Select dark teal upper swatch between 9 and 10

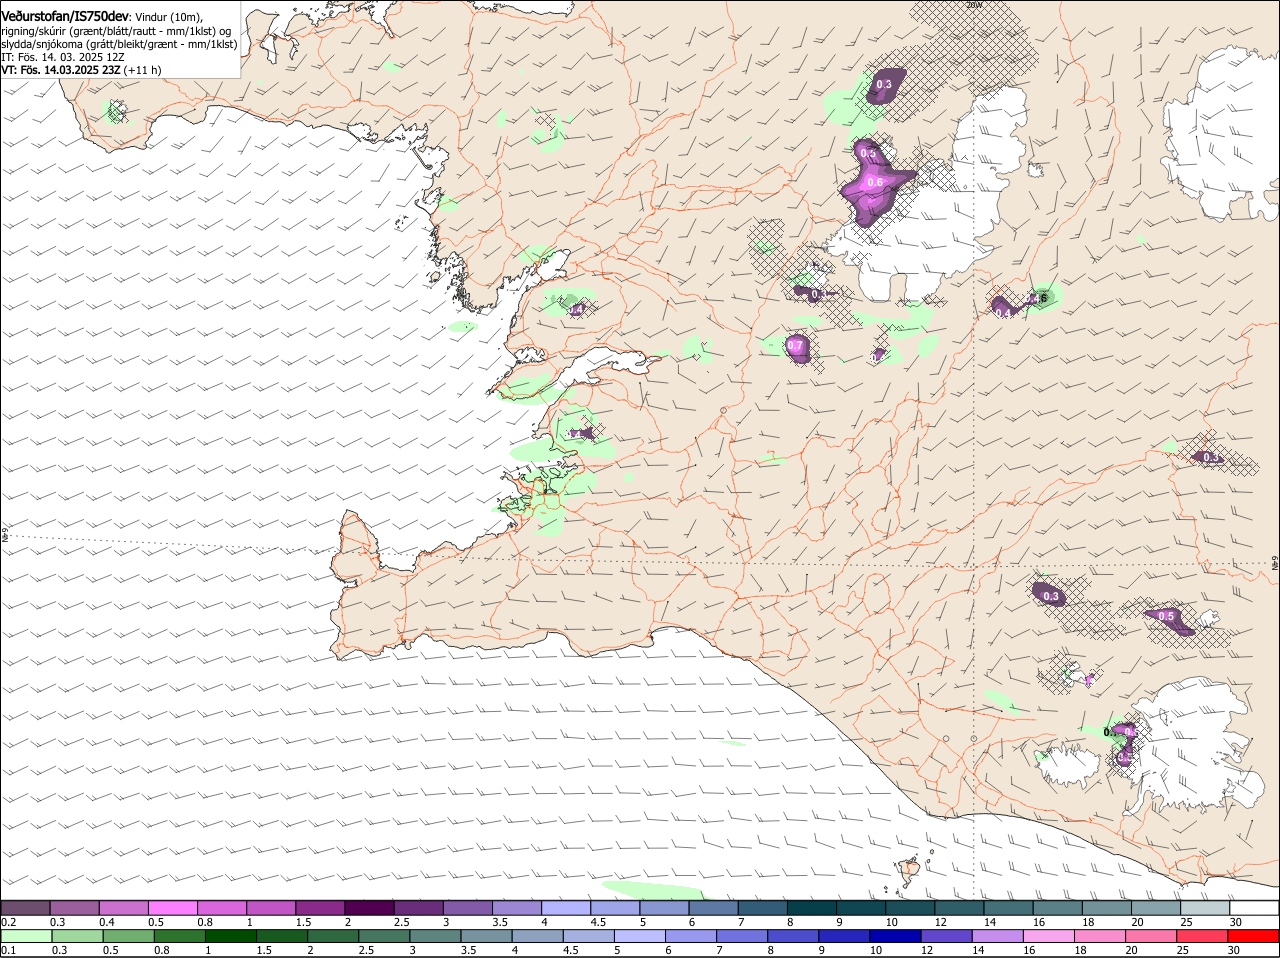[x=859, y=908]
